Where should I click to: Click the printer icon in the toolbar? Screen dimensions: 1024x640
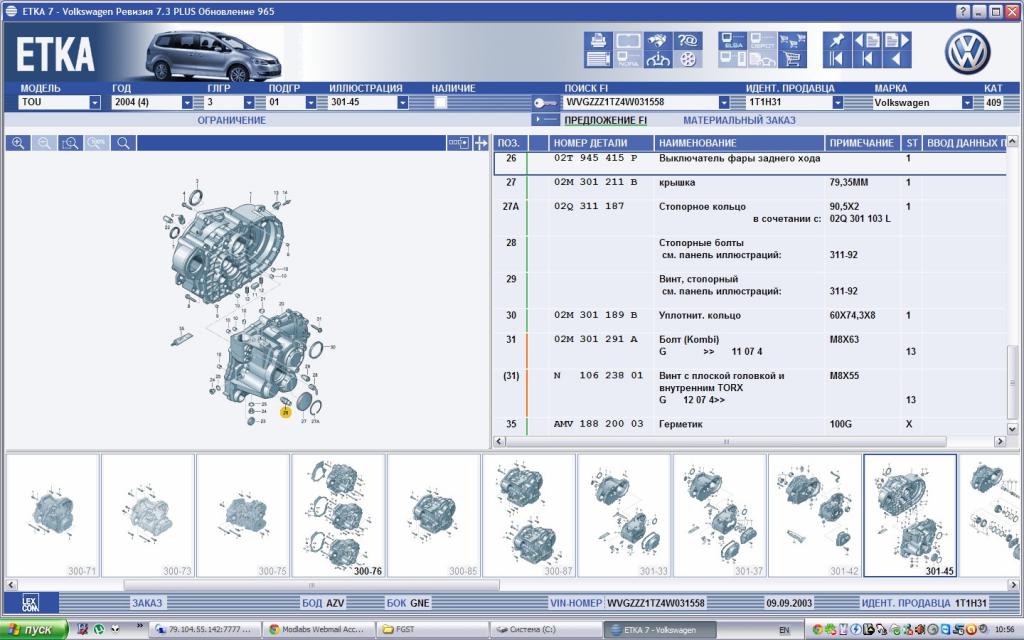pos(598,40)
